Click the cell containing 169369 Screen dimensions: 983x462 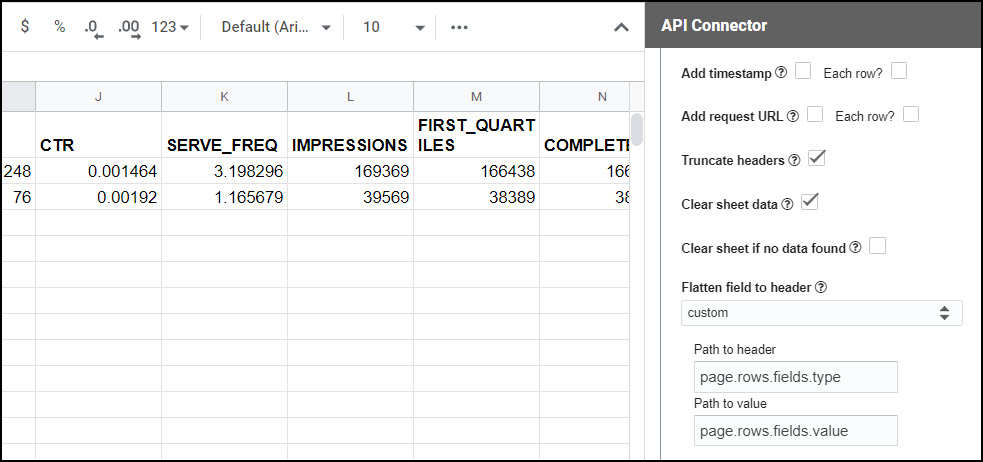350,171
